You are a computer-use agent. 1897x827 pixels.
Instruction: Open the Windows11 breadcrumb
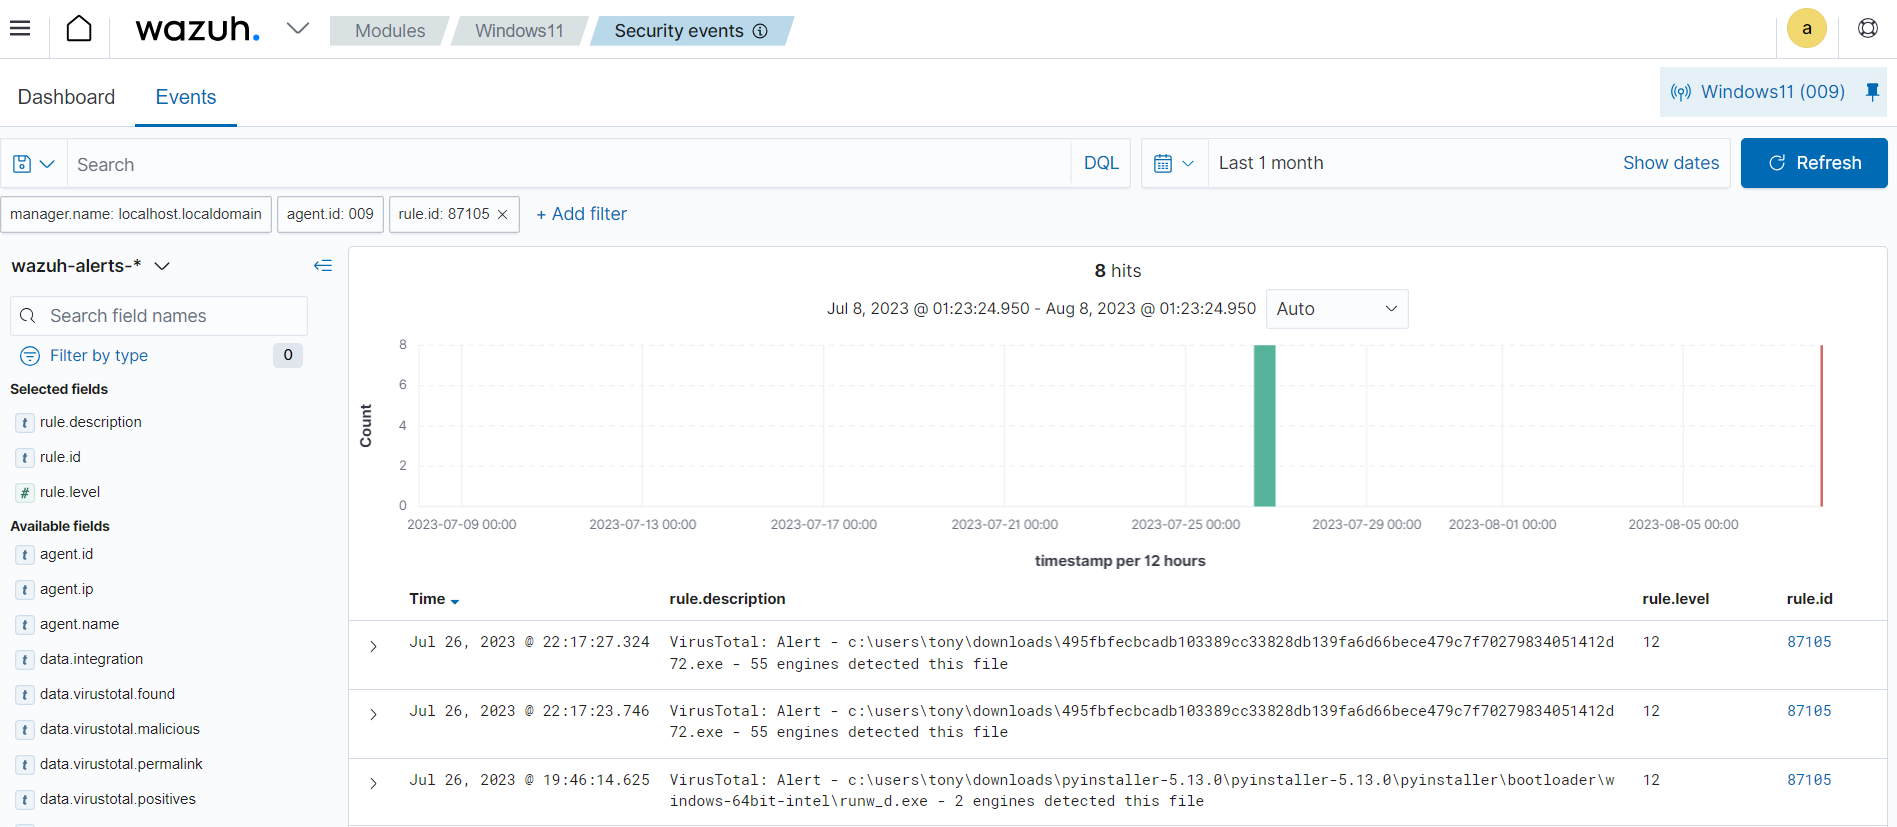519,31
